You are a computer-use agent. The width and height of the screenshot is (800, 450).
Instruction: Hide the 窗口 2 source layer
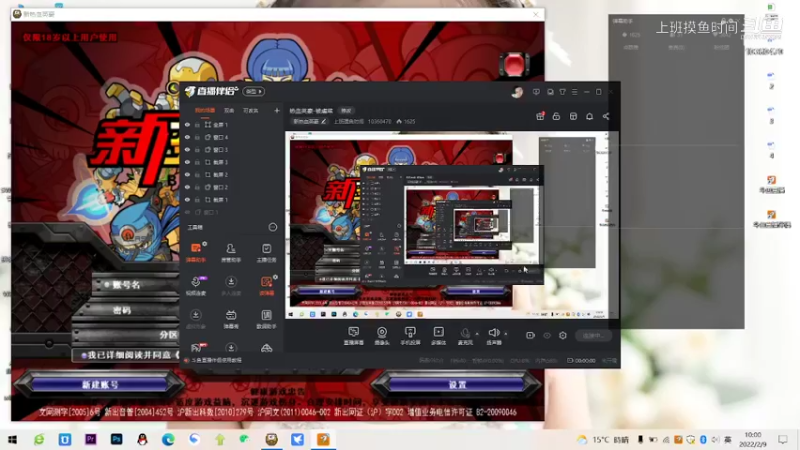coord(187,187)
